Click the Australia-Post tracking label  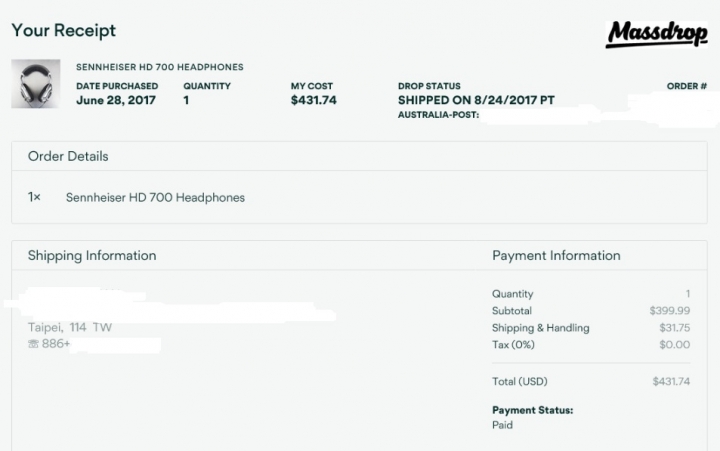439,115
